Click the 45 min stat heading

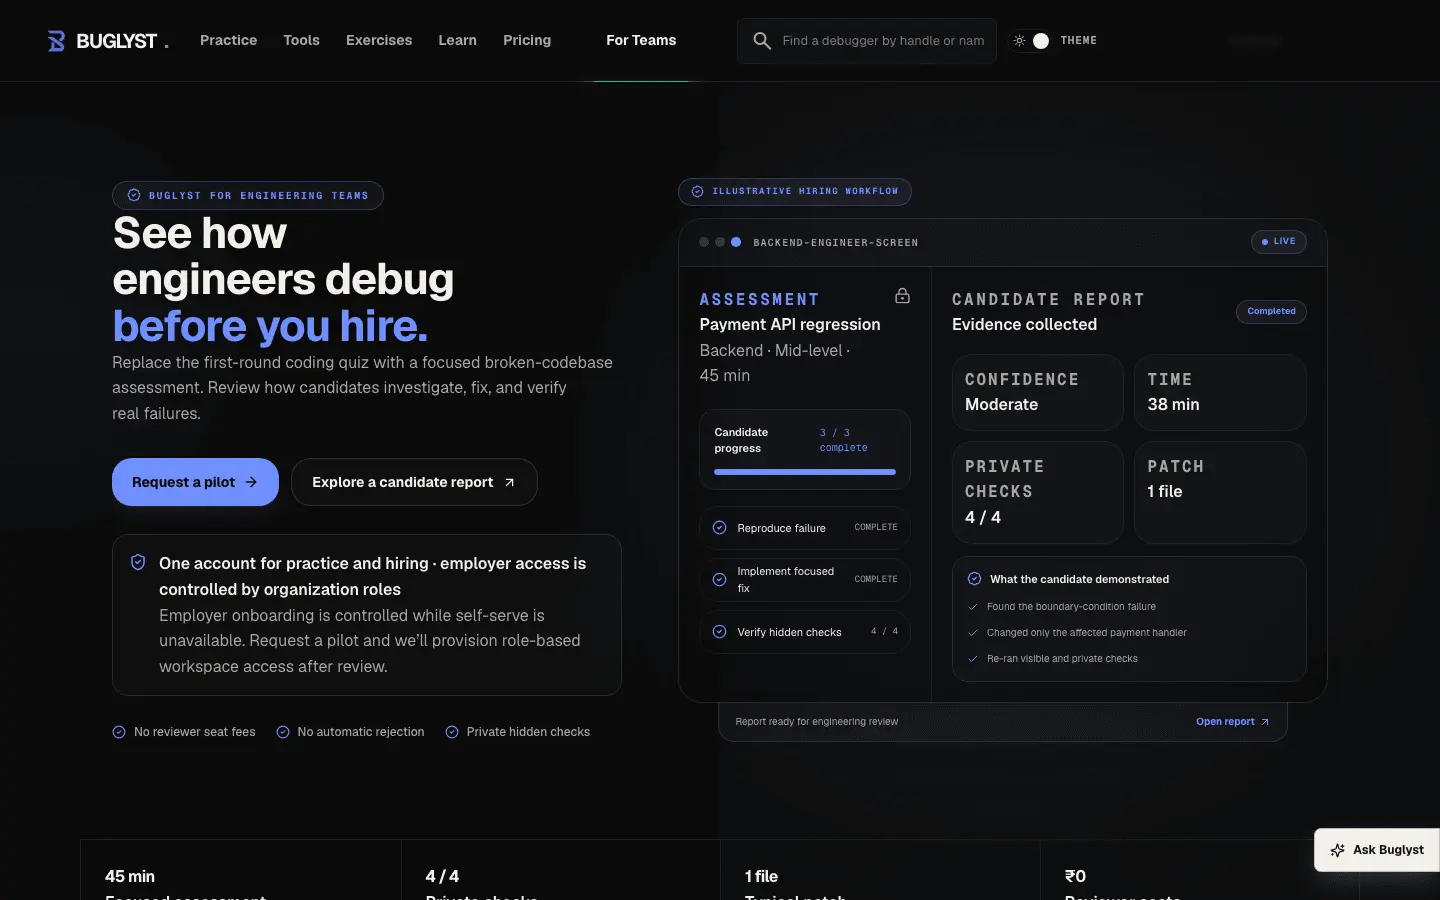click(x=130, y=876)
